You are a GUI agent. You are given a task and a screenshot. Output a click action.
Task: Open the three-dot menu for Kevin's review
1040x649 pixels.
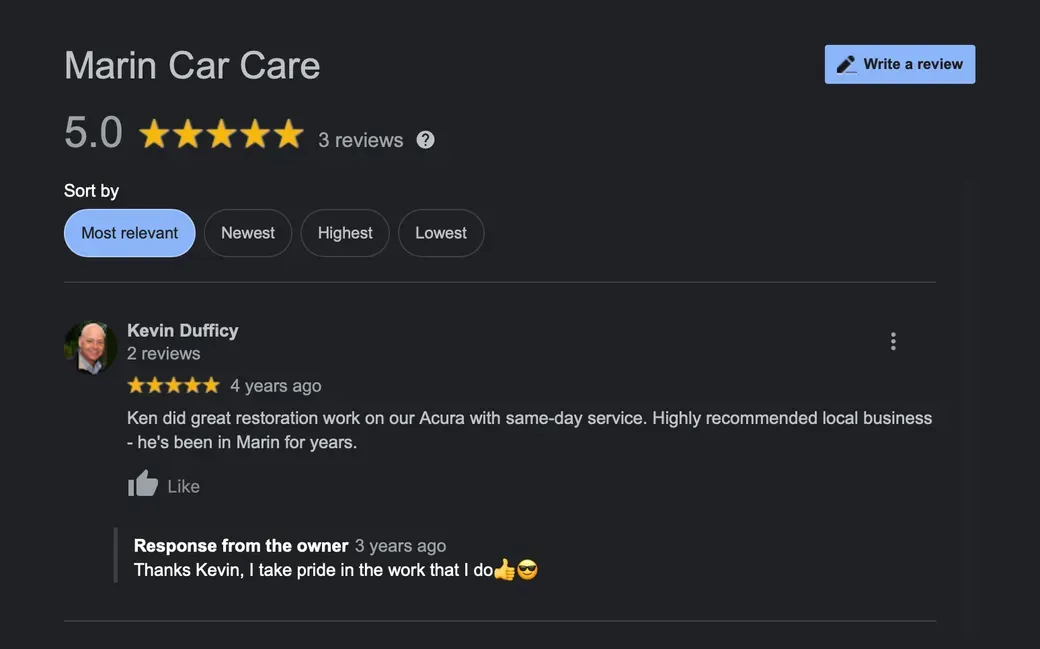point(893,341)
